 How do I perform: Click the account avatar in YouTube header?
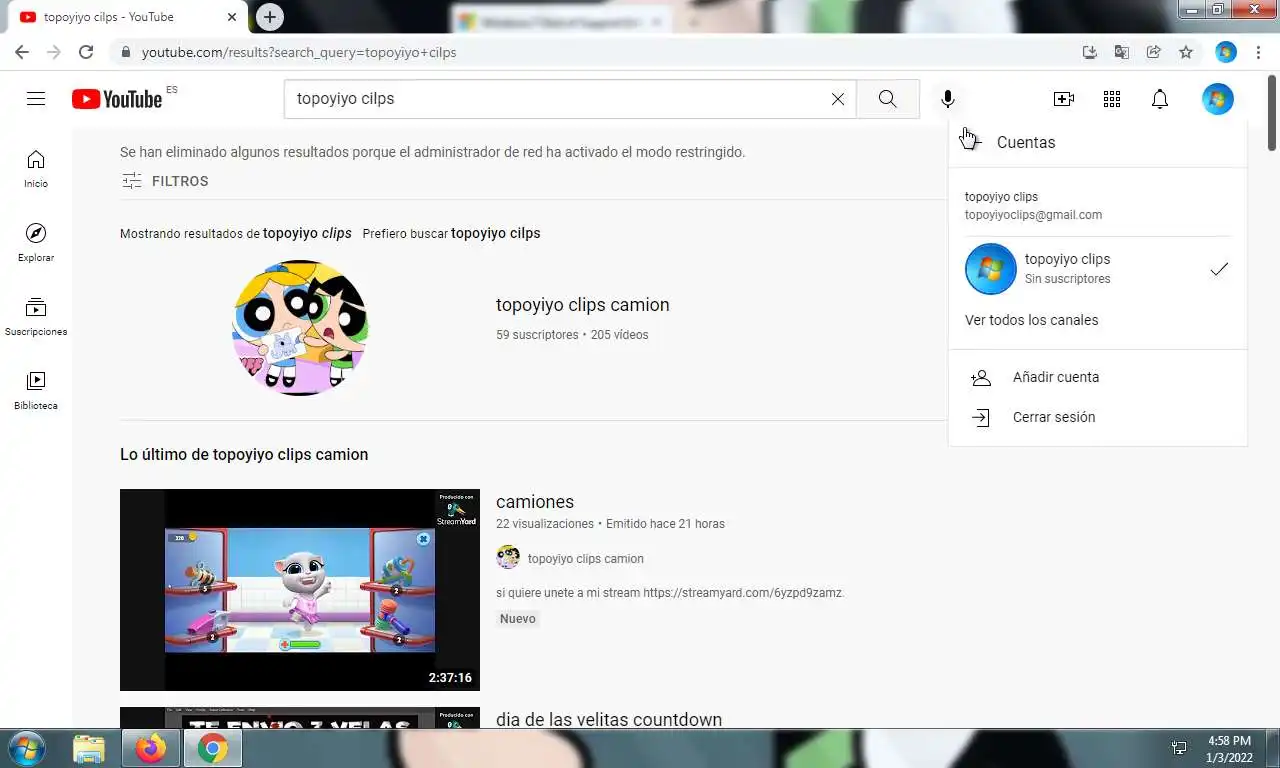tap(1218, 99)
